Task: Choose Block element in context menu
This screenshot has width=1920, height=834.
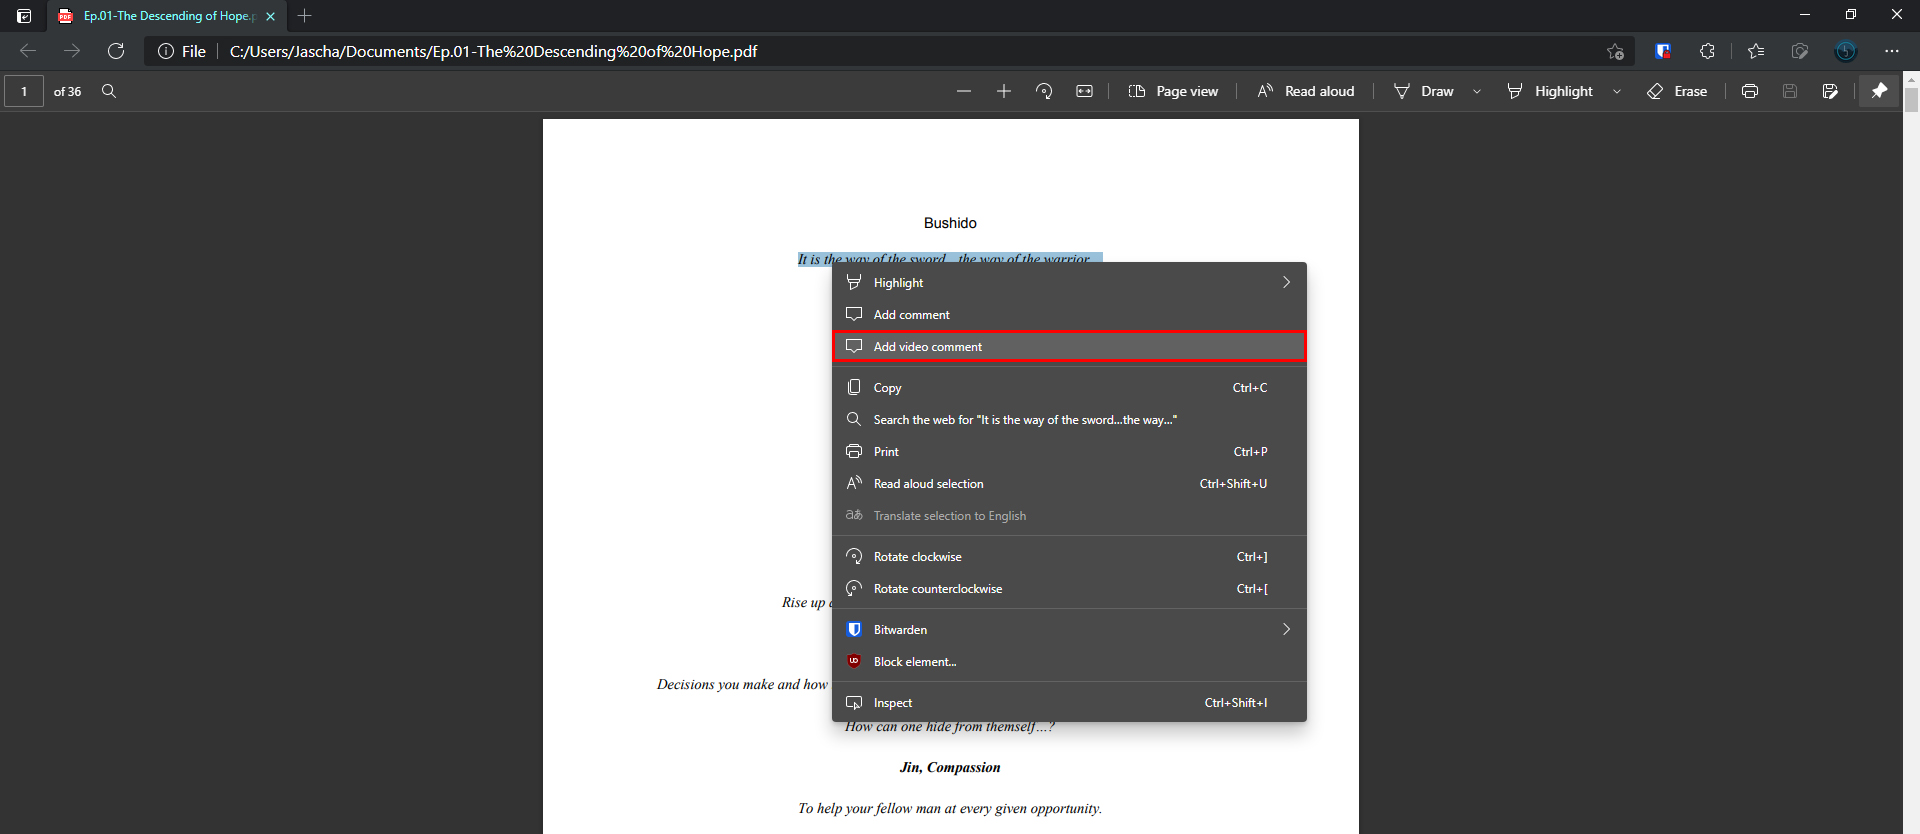Action: click(x=1069, y=662)
